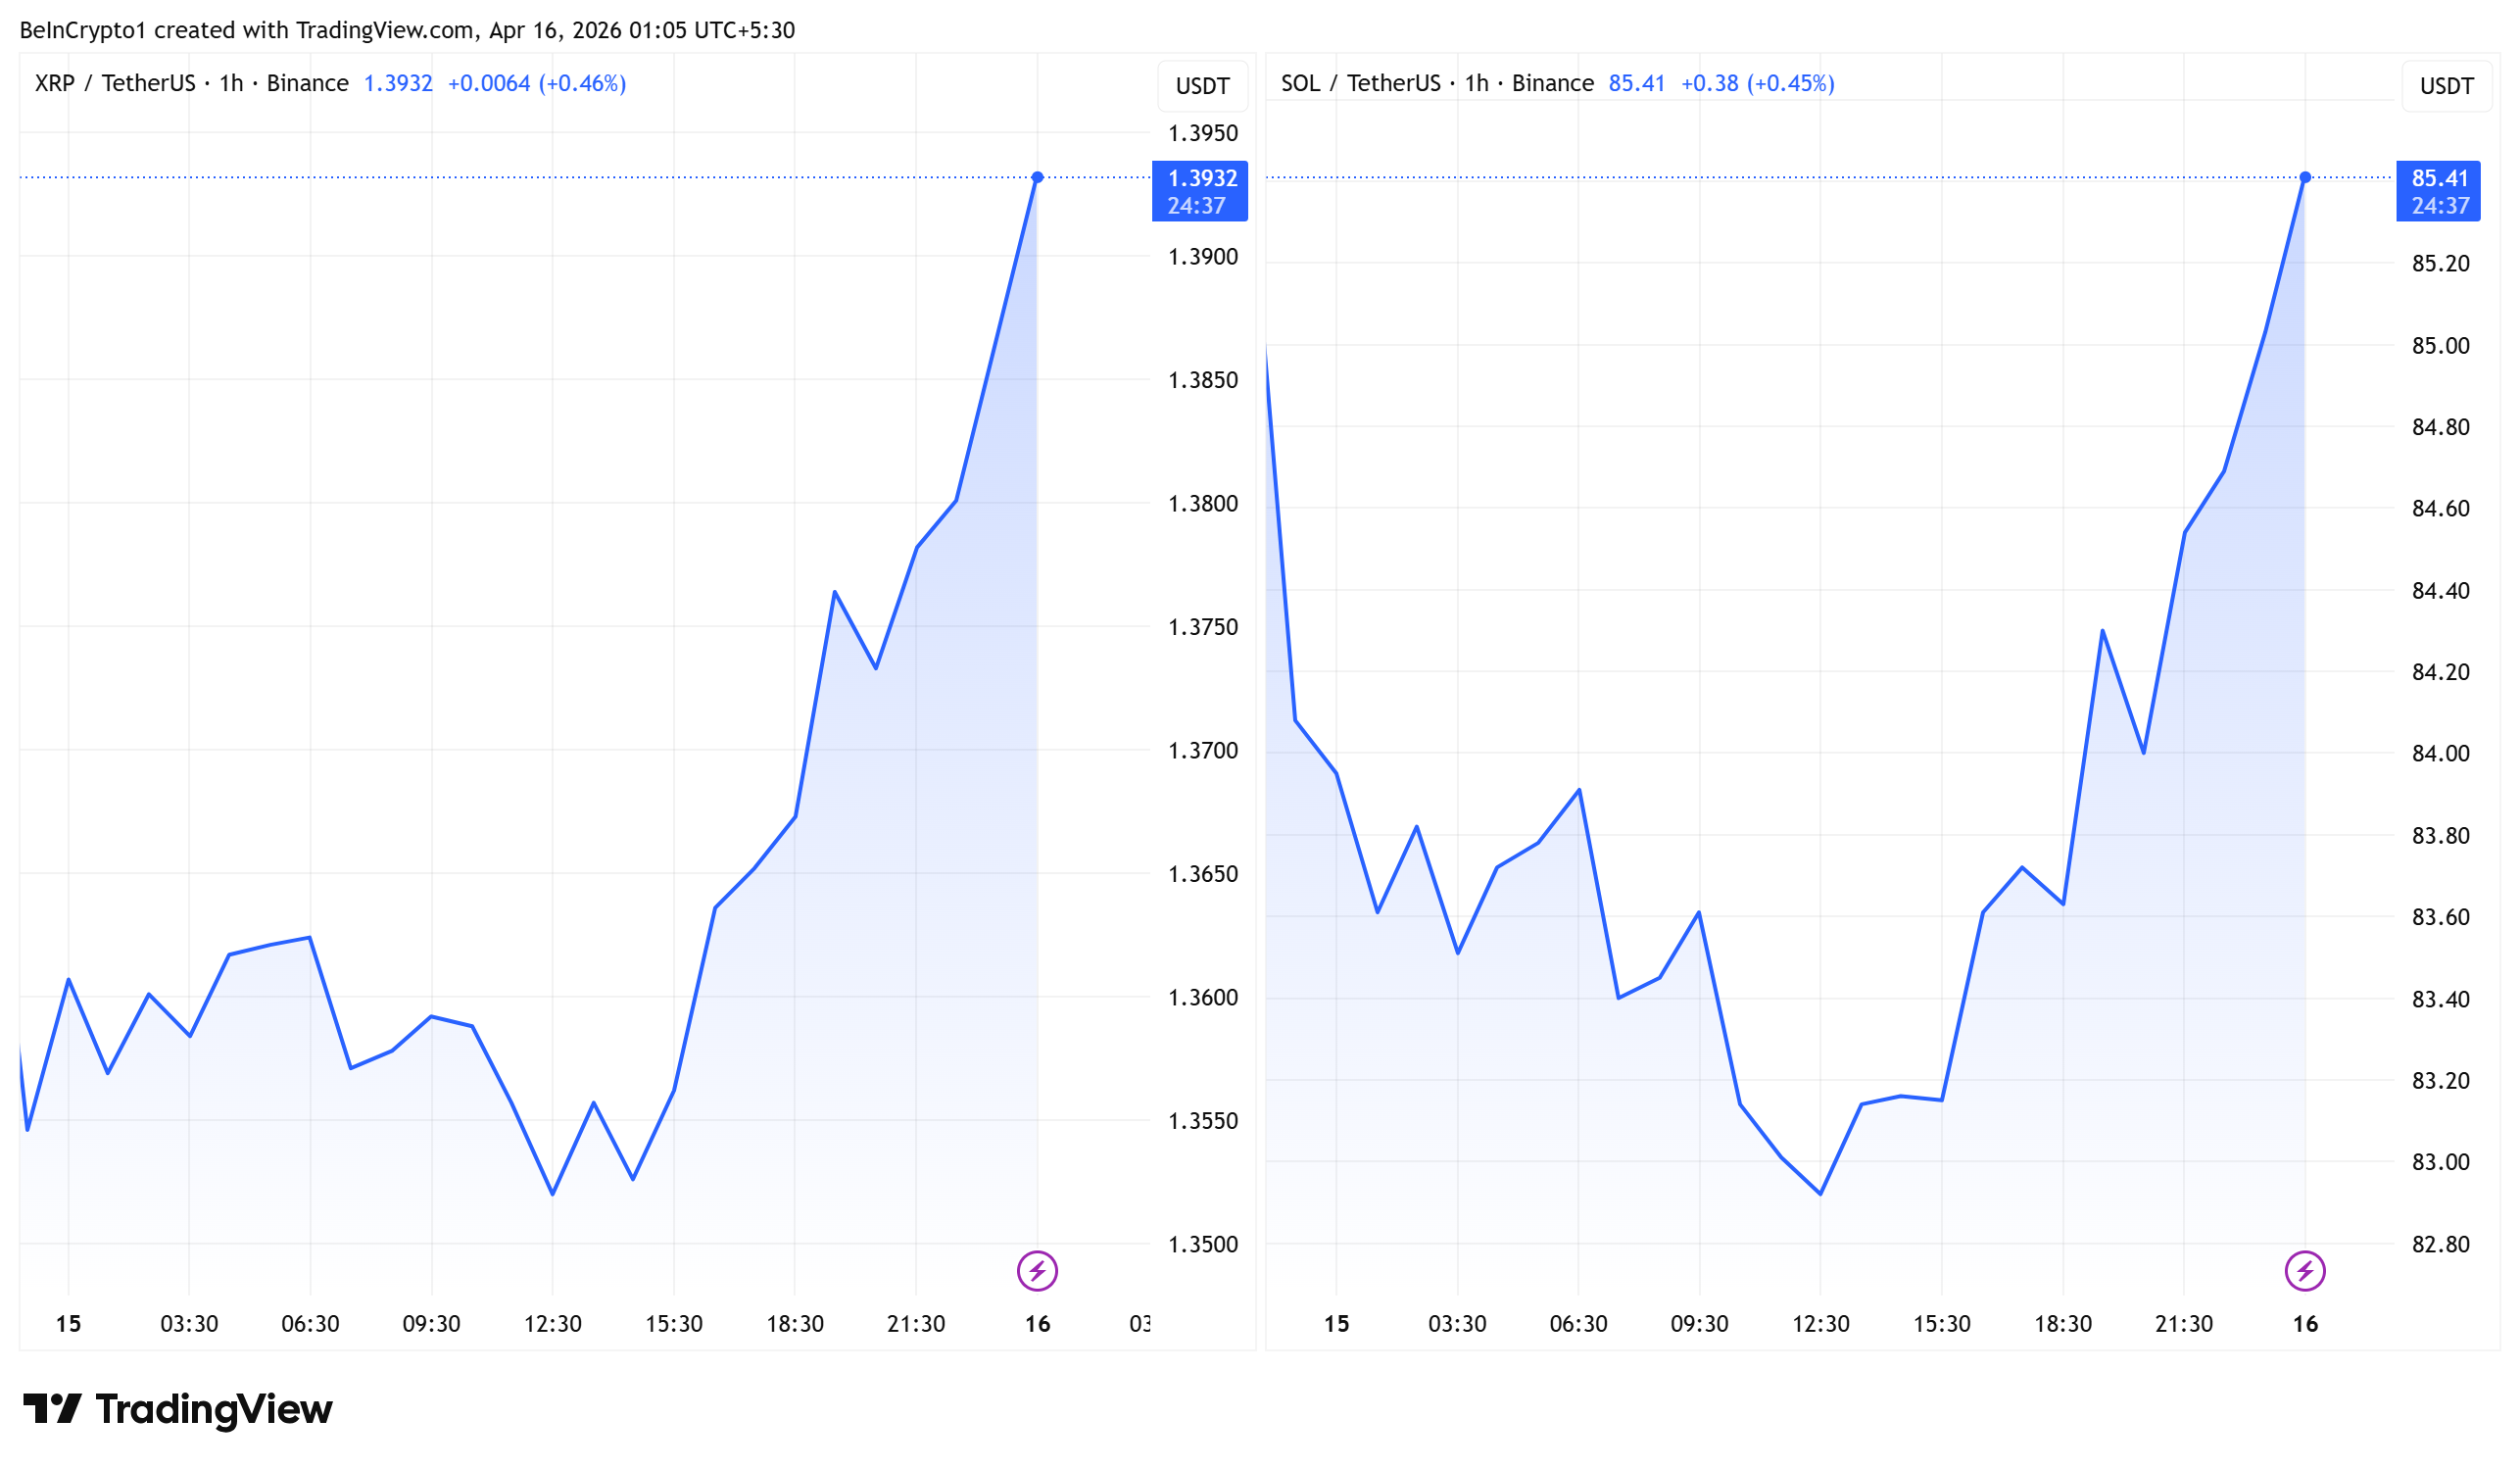2520x1468 pixels.
Task: Open the USDT currency selector on SOL chart
Action: pos(2446,86)
